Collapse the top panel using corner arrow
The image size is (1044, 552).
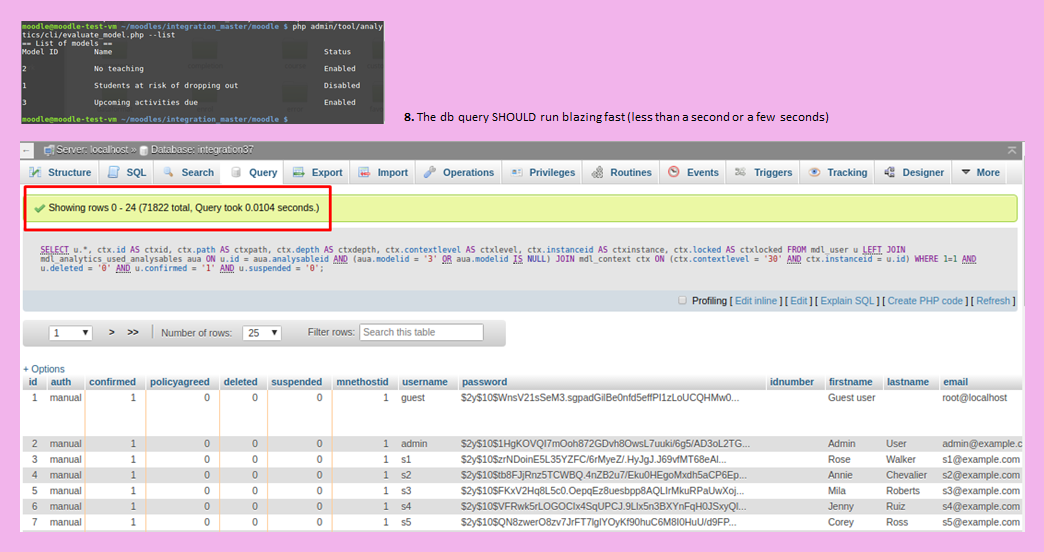click(1011, 150)
